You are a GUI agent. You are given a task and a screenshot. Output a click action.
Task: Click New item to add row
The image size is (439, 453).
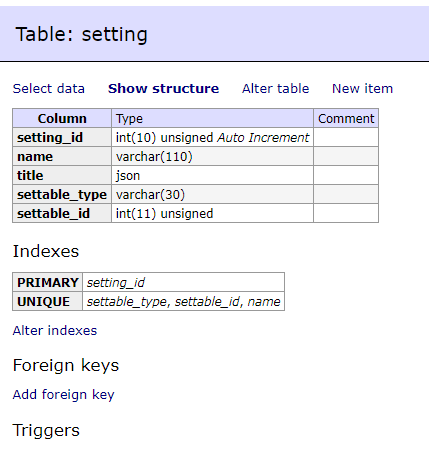click(x=362, y=89)
